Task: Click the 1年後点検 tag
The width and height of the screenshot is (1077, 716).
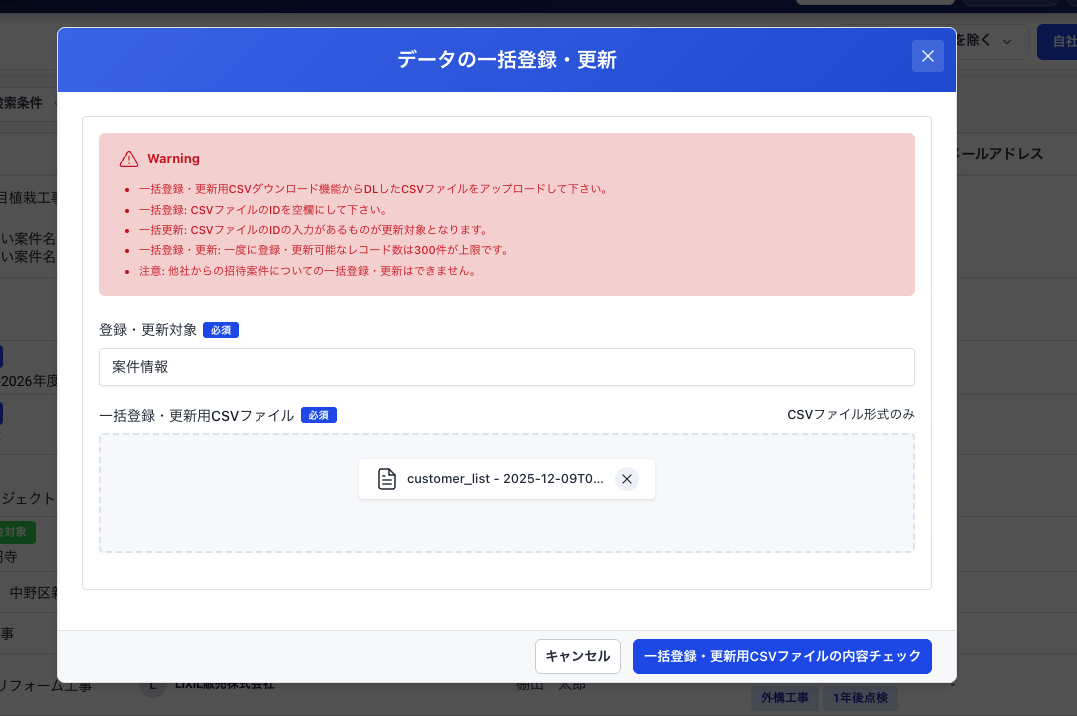Action: tap(860, 697)
